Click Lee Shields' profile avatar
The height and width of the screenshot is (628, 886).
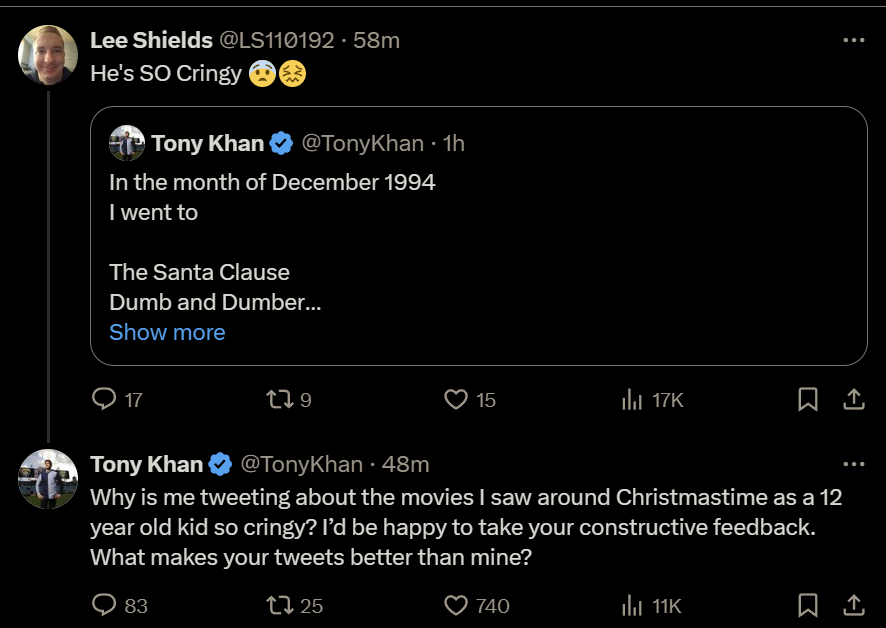[x=48, y=55]
